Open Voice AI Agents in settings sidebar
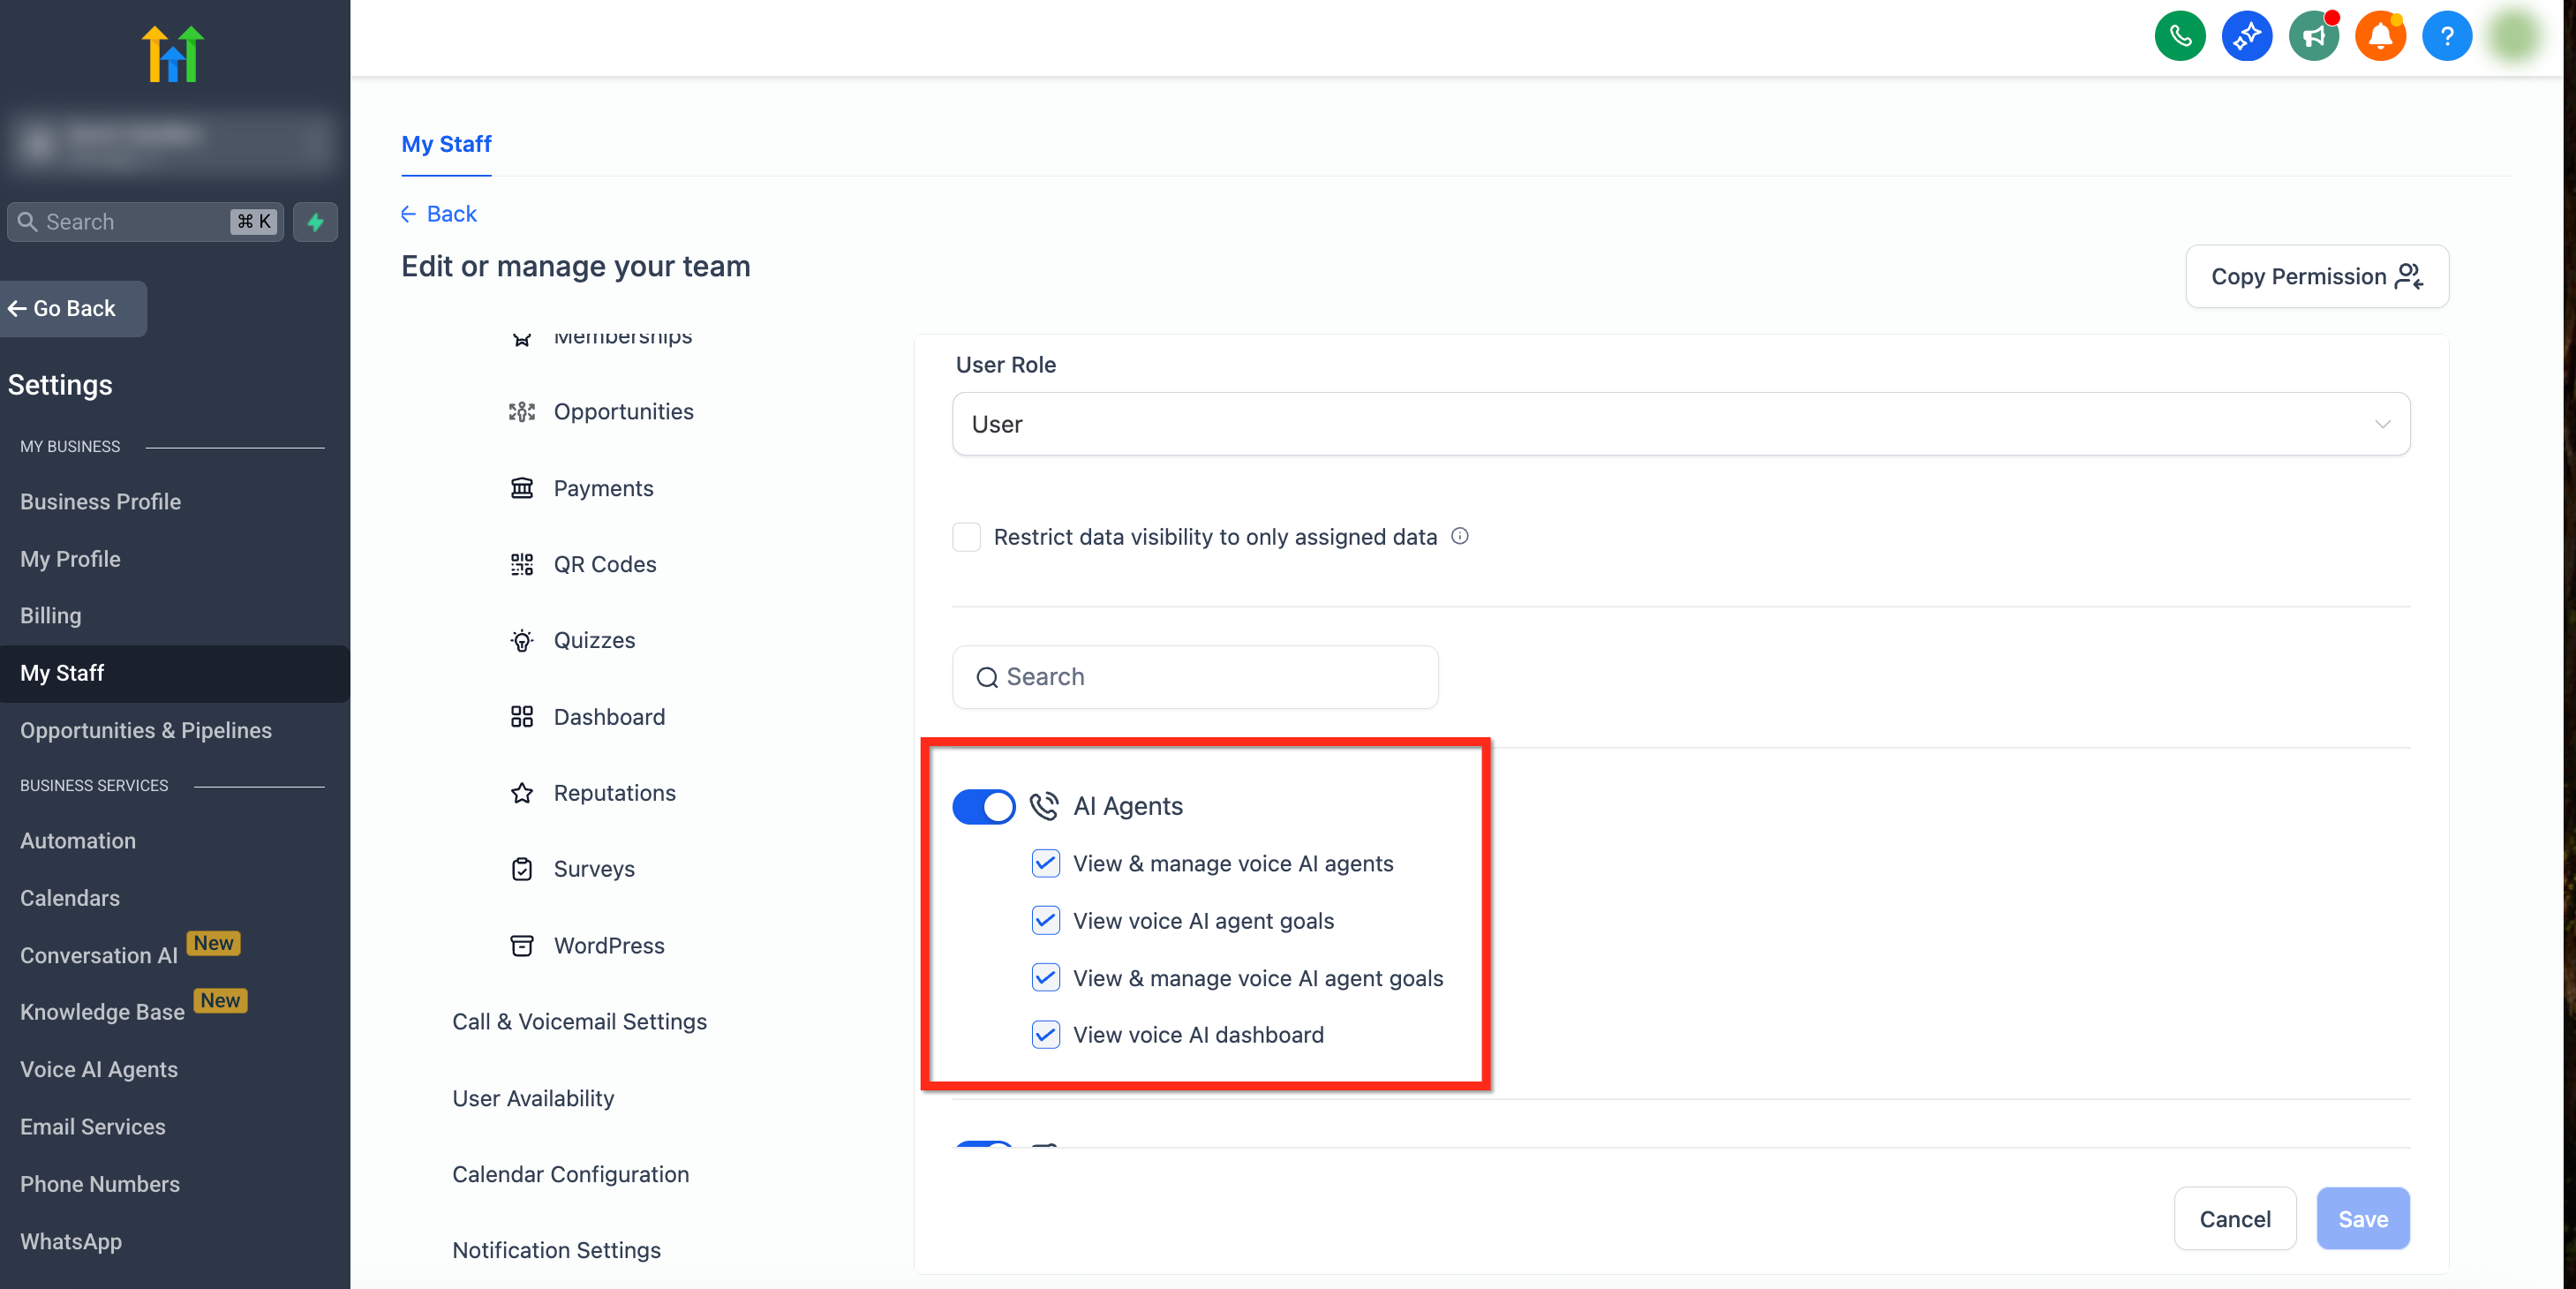Screen dimensions: 2576x1289 pyautogui.click(x=99, y=1069)
